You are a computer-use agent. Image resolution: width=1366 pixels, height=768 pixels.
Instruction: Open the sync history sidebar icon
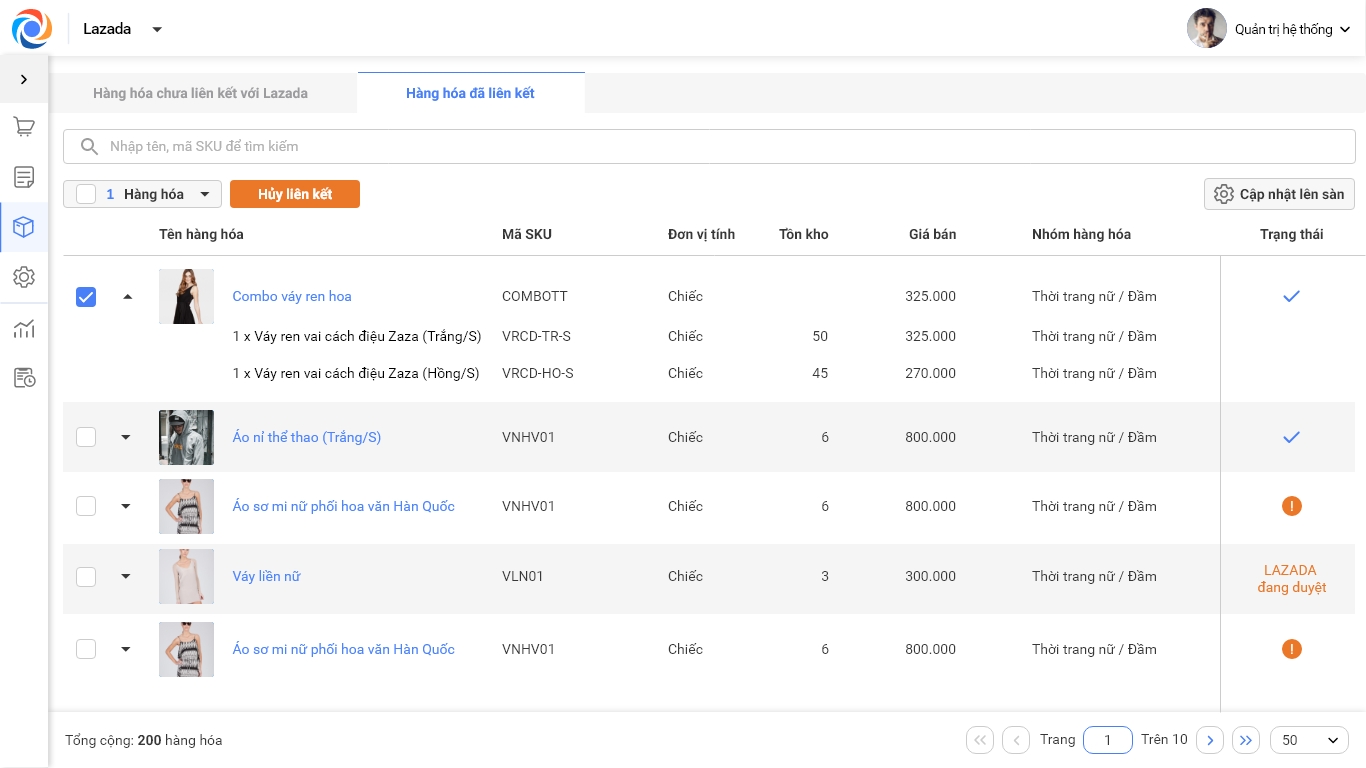pyautogui.click(x=24, y=378)
